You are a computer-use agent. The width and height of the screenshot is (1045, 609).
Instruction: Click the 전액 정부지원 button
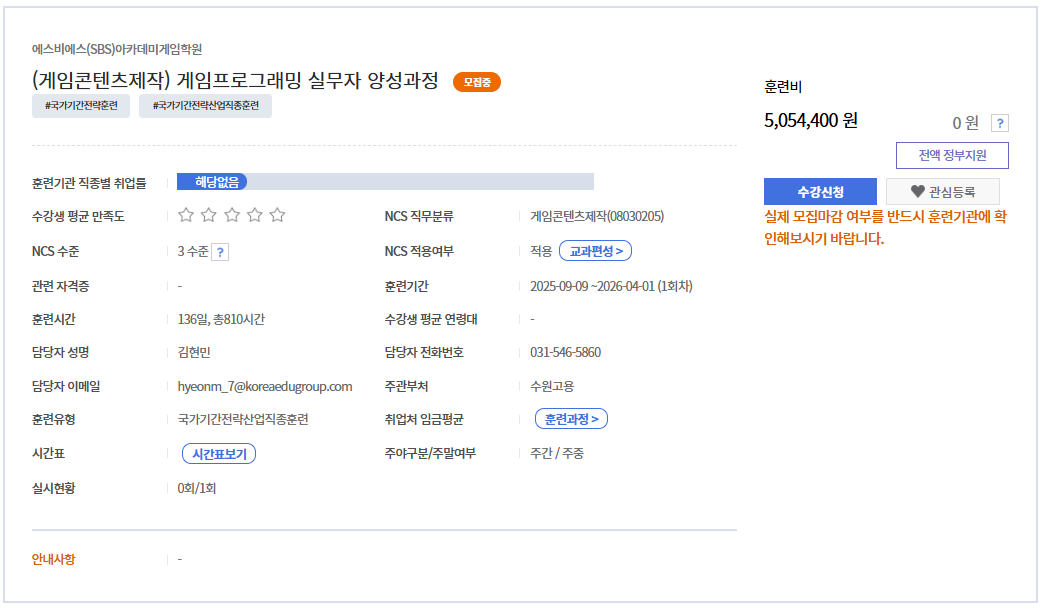point(952,156)
